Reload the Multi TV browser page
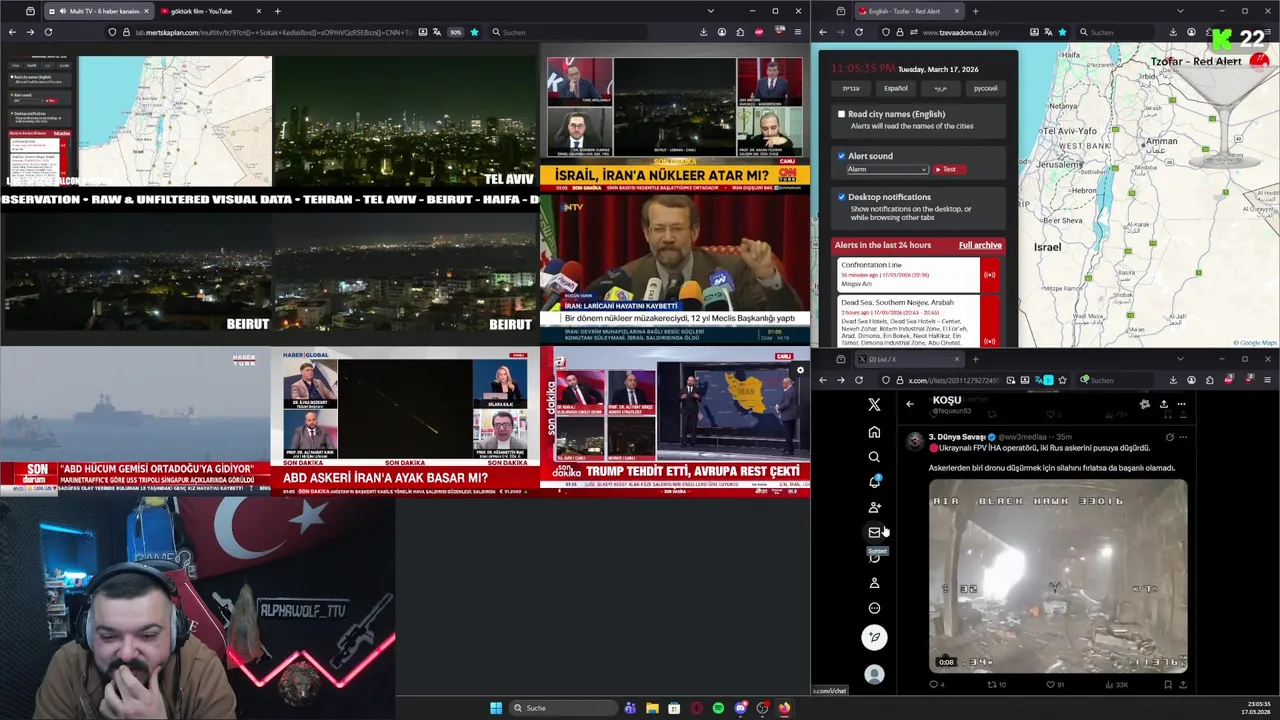 click(48, 32)
